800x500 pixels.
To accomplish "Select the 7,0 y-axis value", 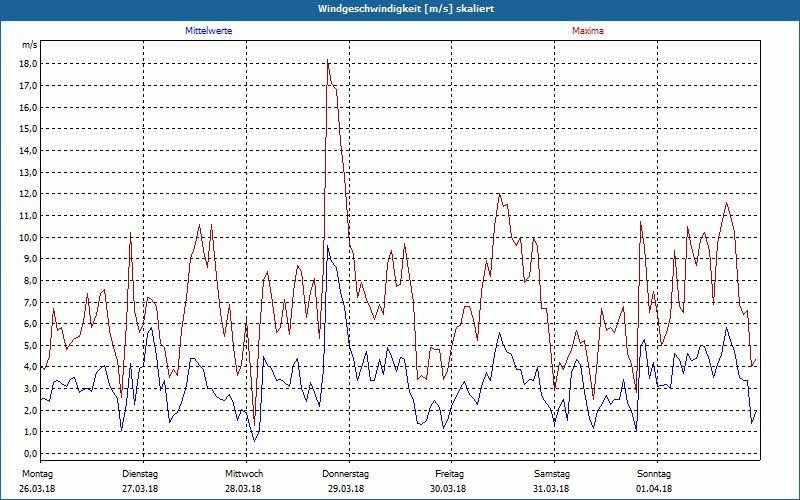I will click(31, 303).
